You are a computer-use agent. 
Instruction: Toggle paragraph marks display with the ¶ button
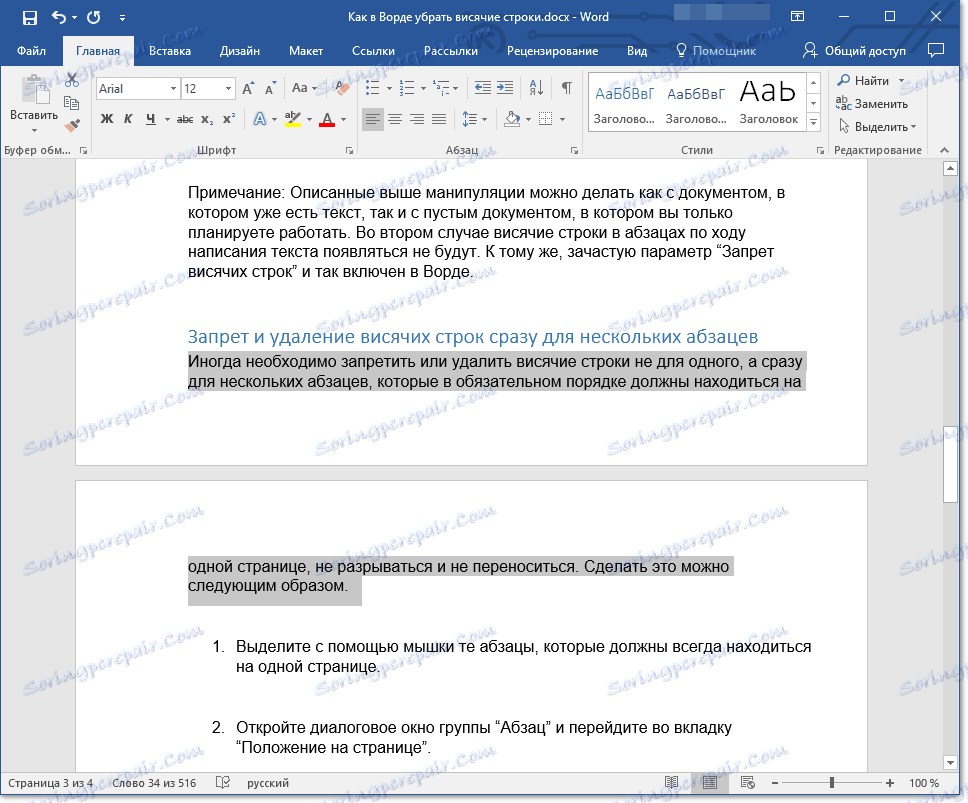(x=567, y=88)
